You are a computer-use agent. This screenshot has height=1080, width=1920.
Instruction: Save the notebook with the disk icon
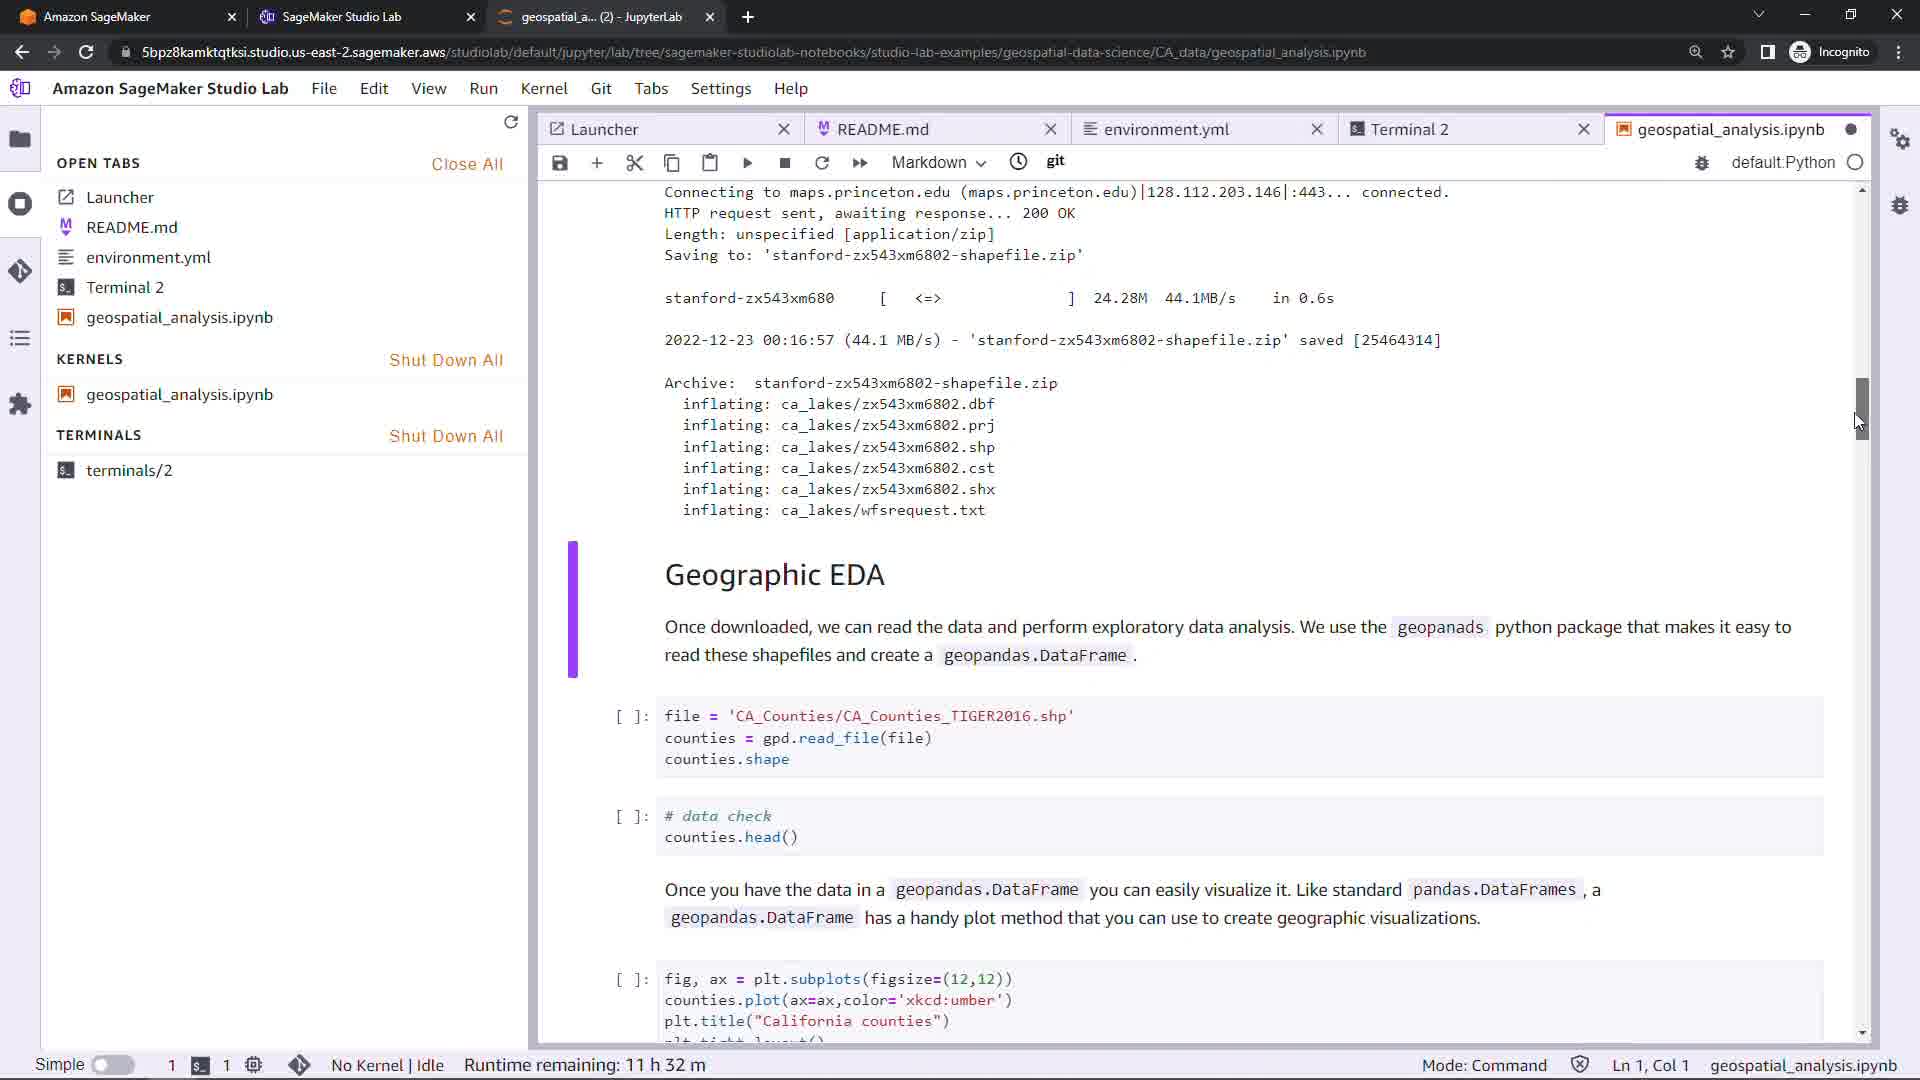[x=560, y=163]
